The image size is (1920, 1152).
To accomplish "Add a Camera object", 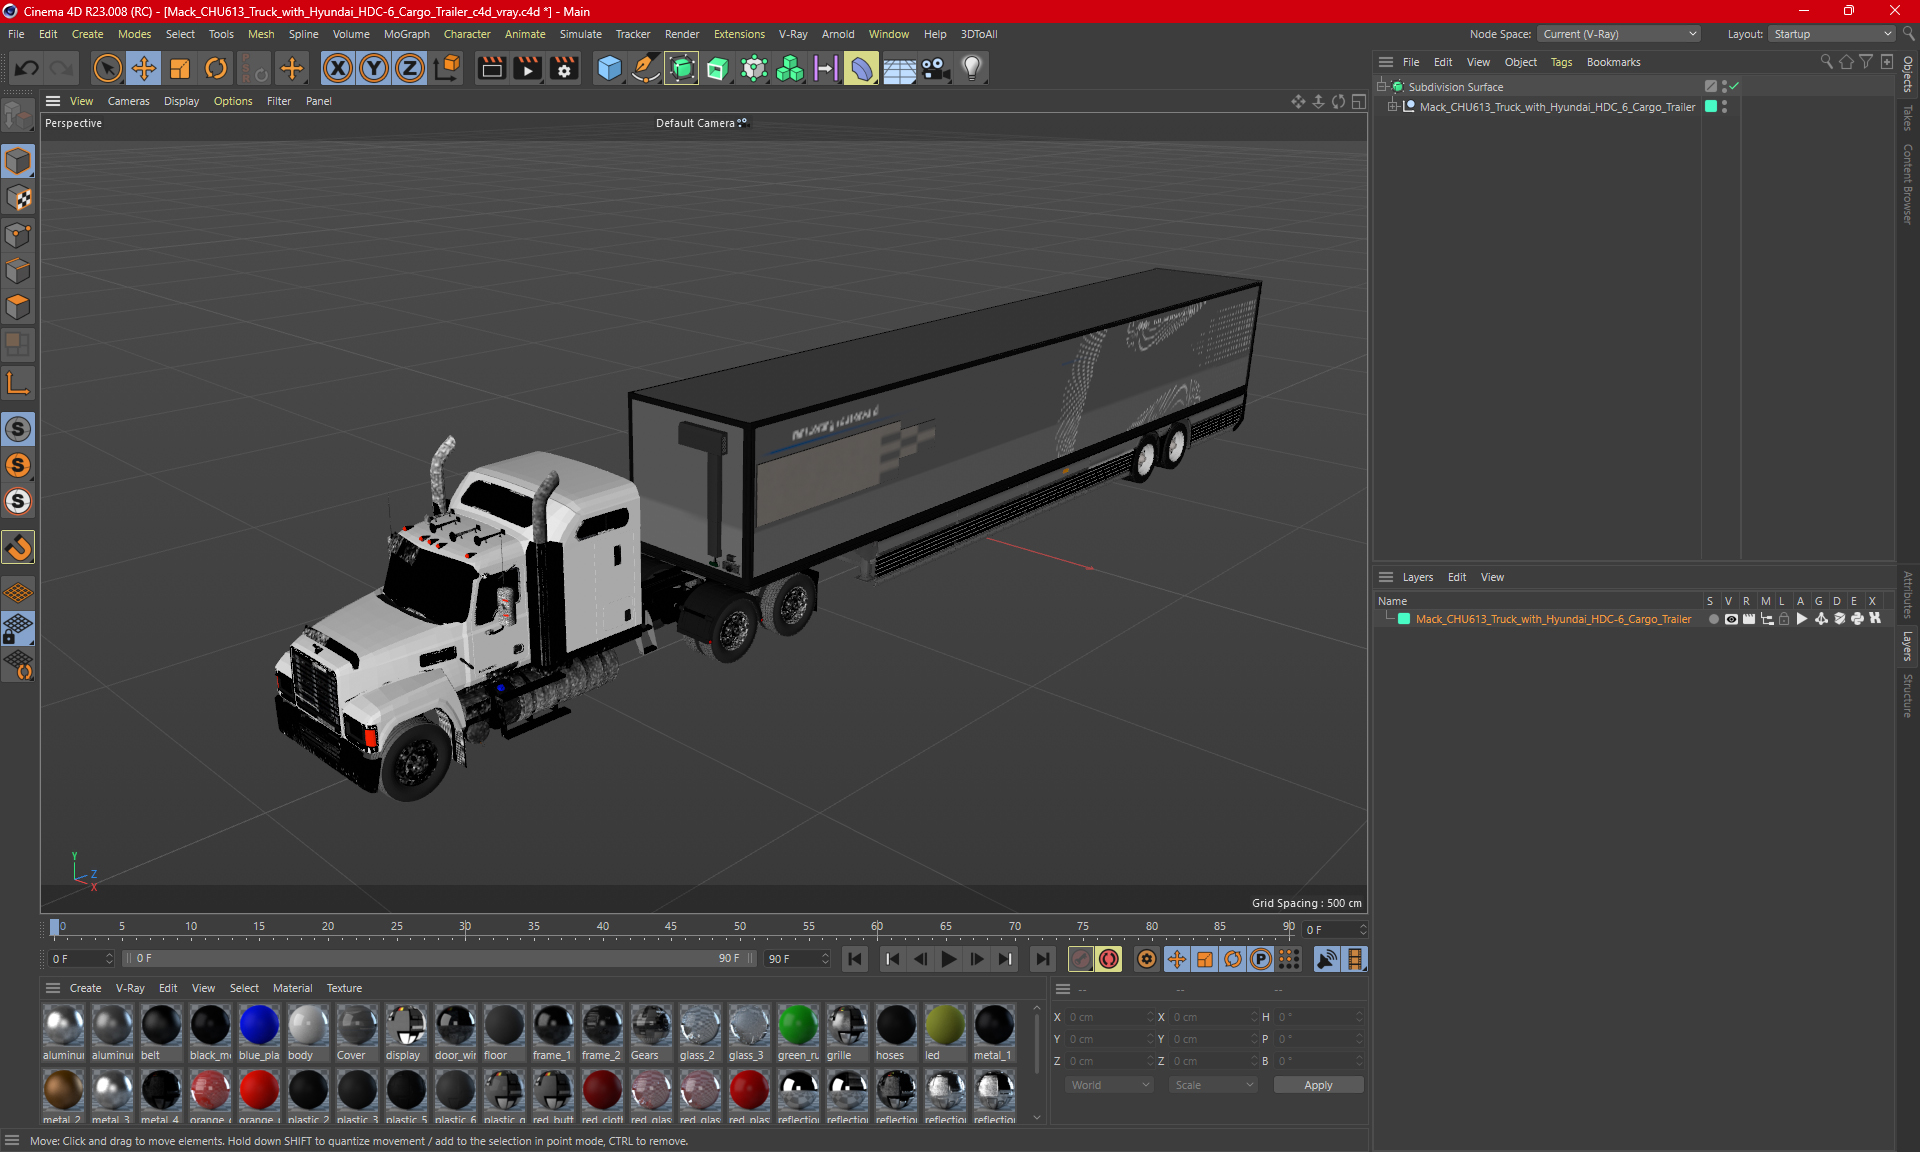I will tap(935, 68).
